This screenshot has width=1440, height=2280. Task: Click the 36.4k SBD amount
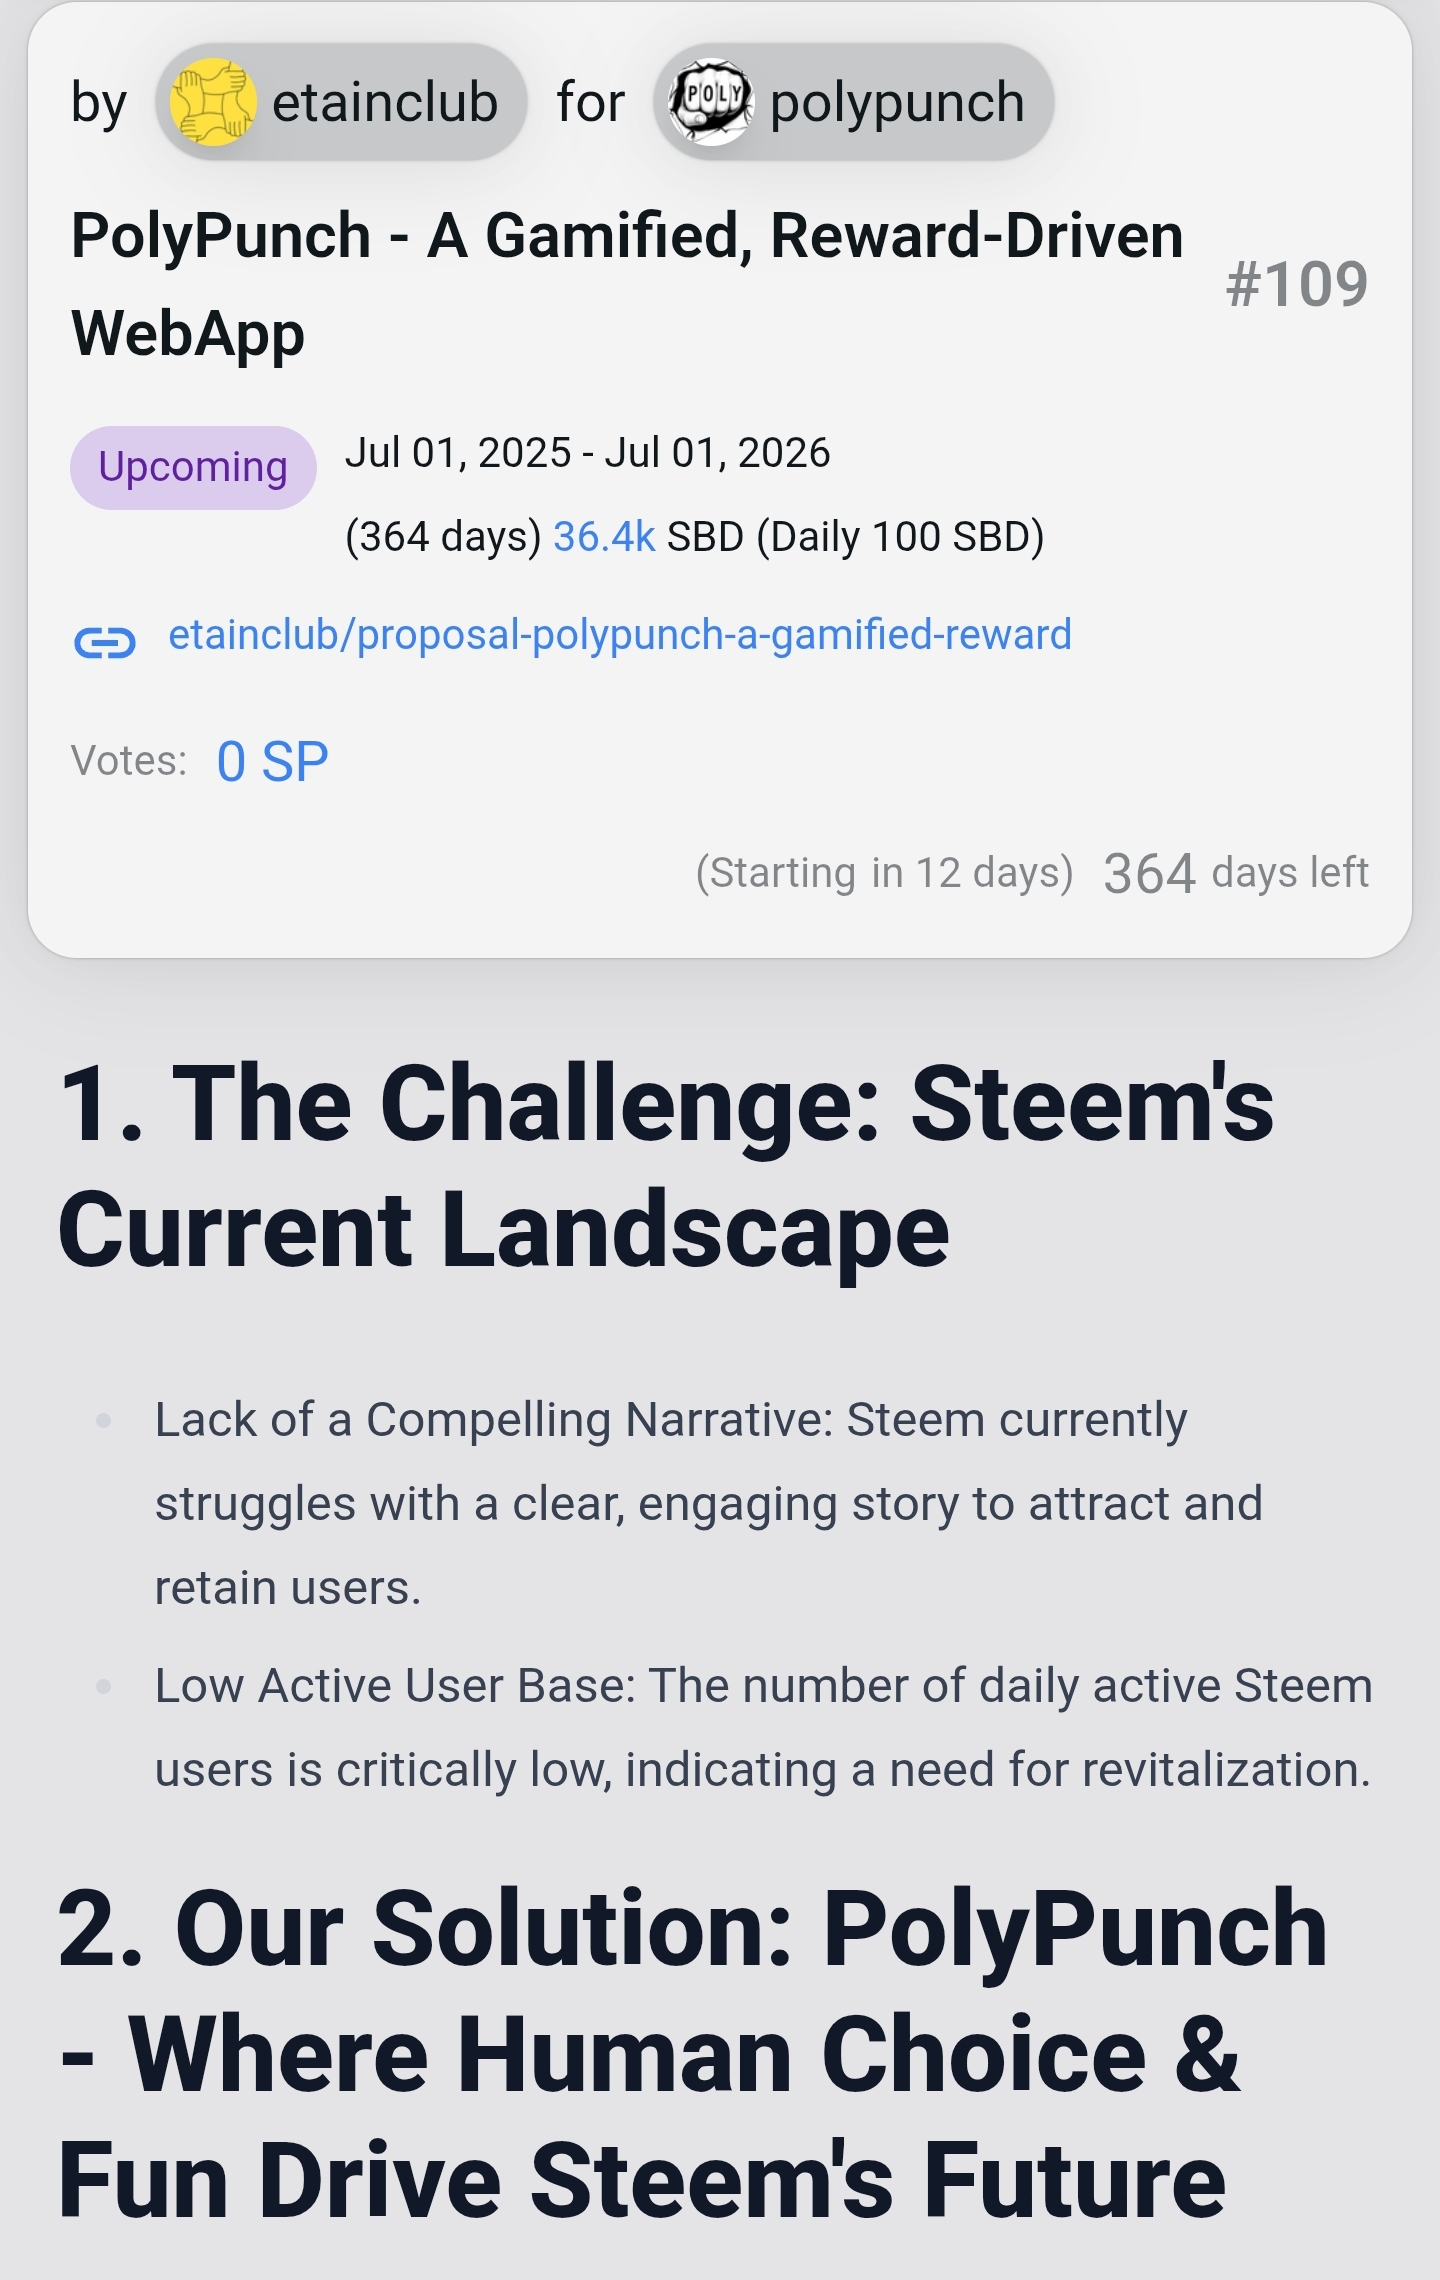pyautogui.click(x=604, y=537)
